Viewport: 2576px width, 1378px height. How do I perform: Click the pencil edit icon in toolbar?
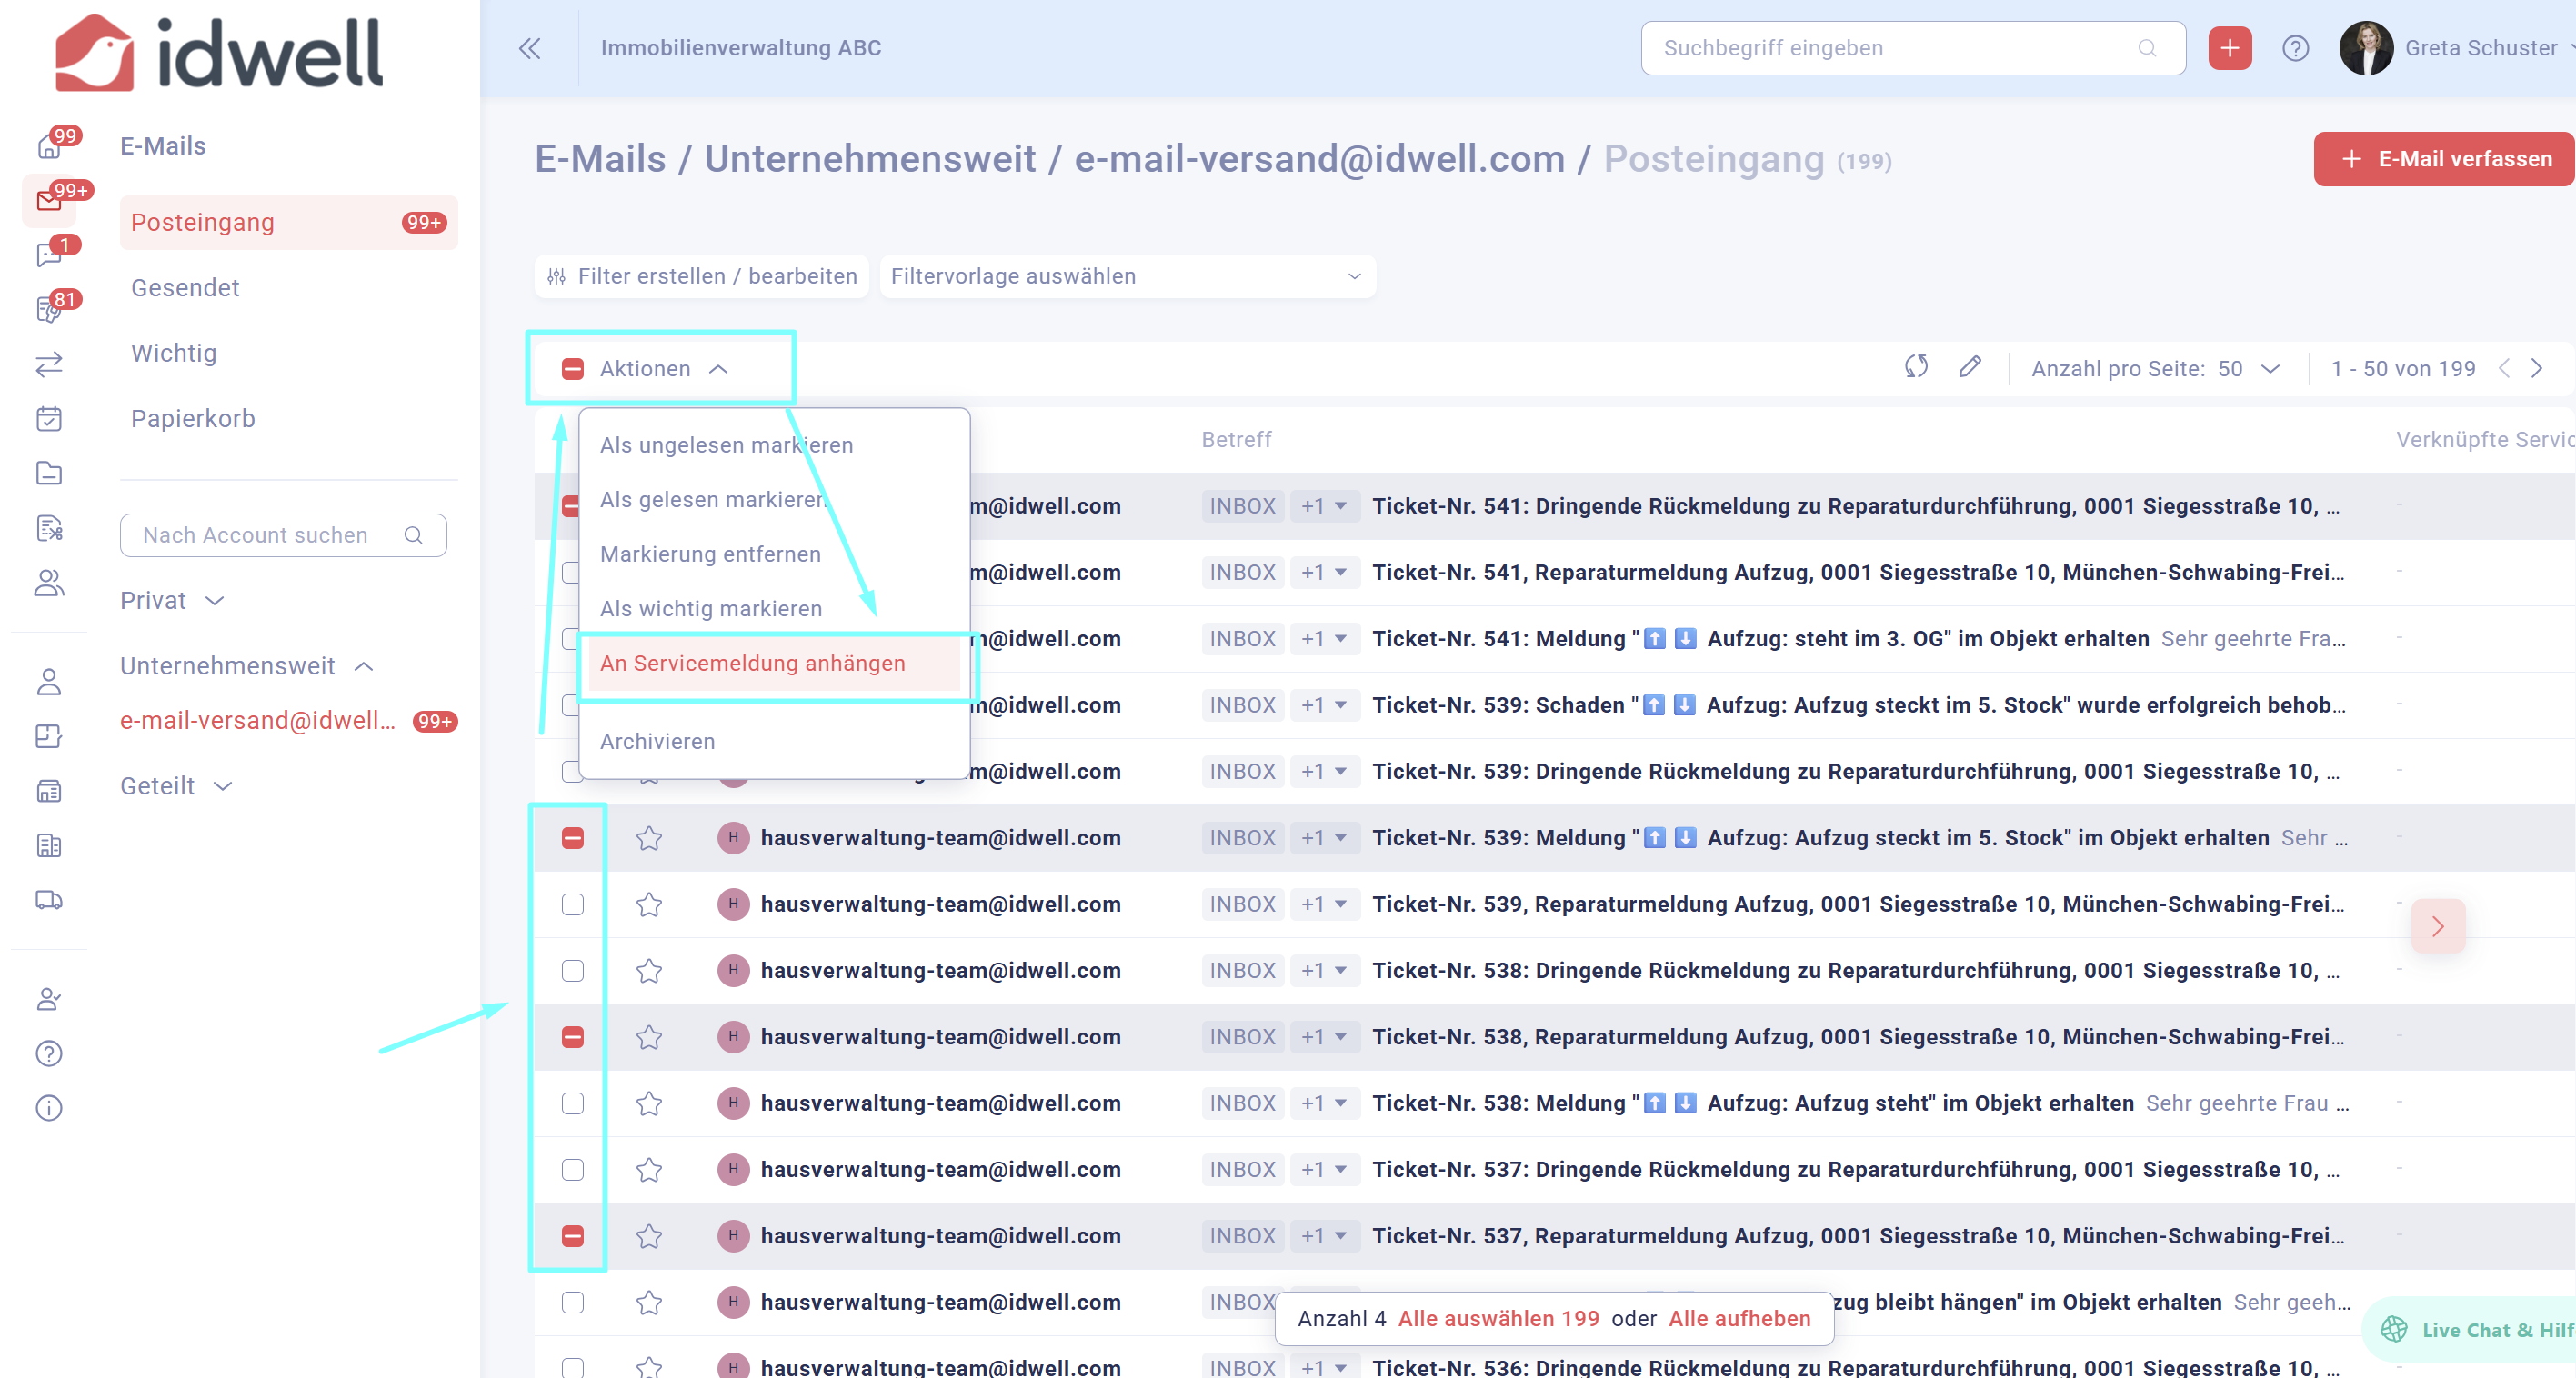click(1969, 367)
